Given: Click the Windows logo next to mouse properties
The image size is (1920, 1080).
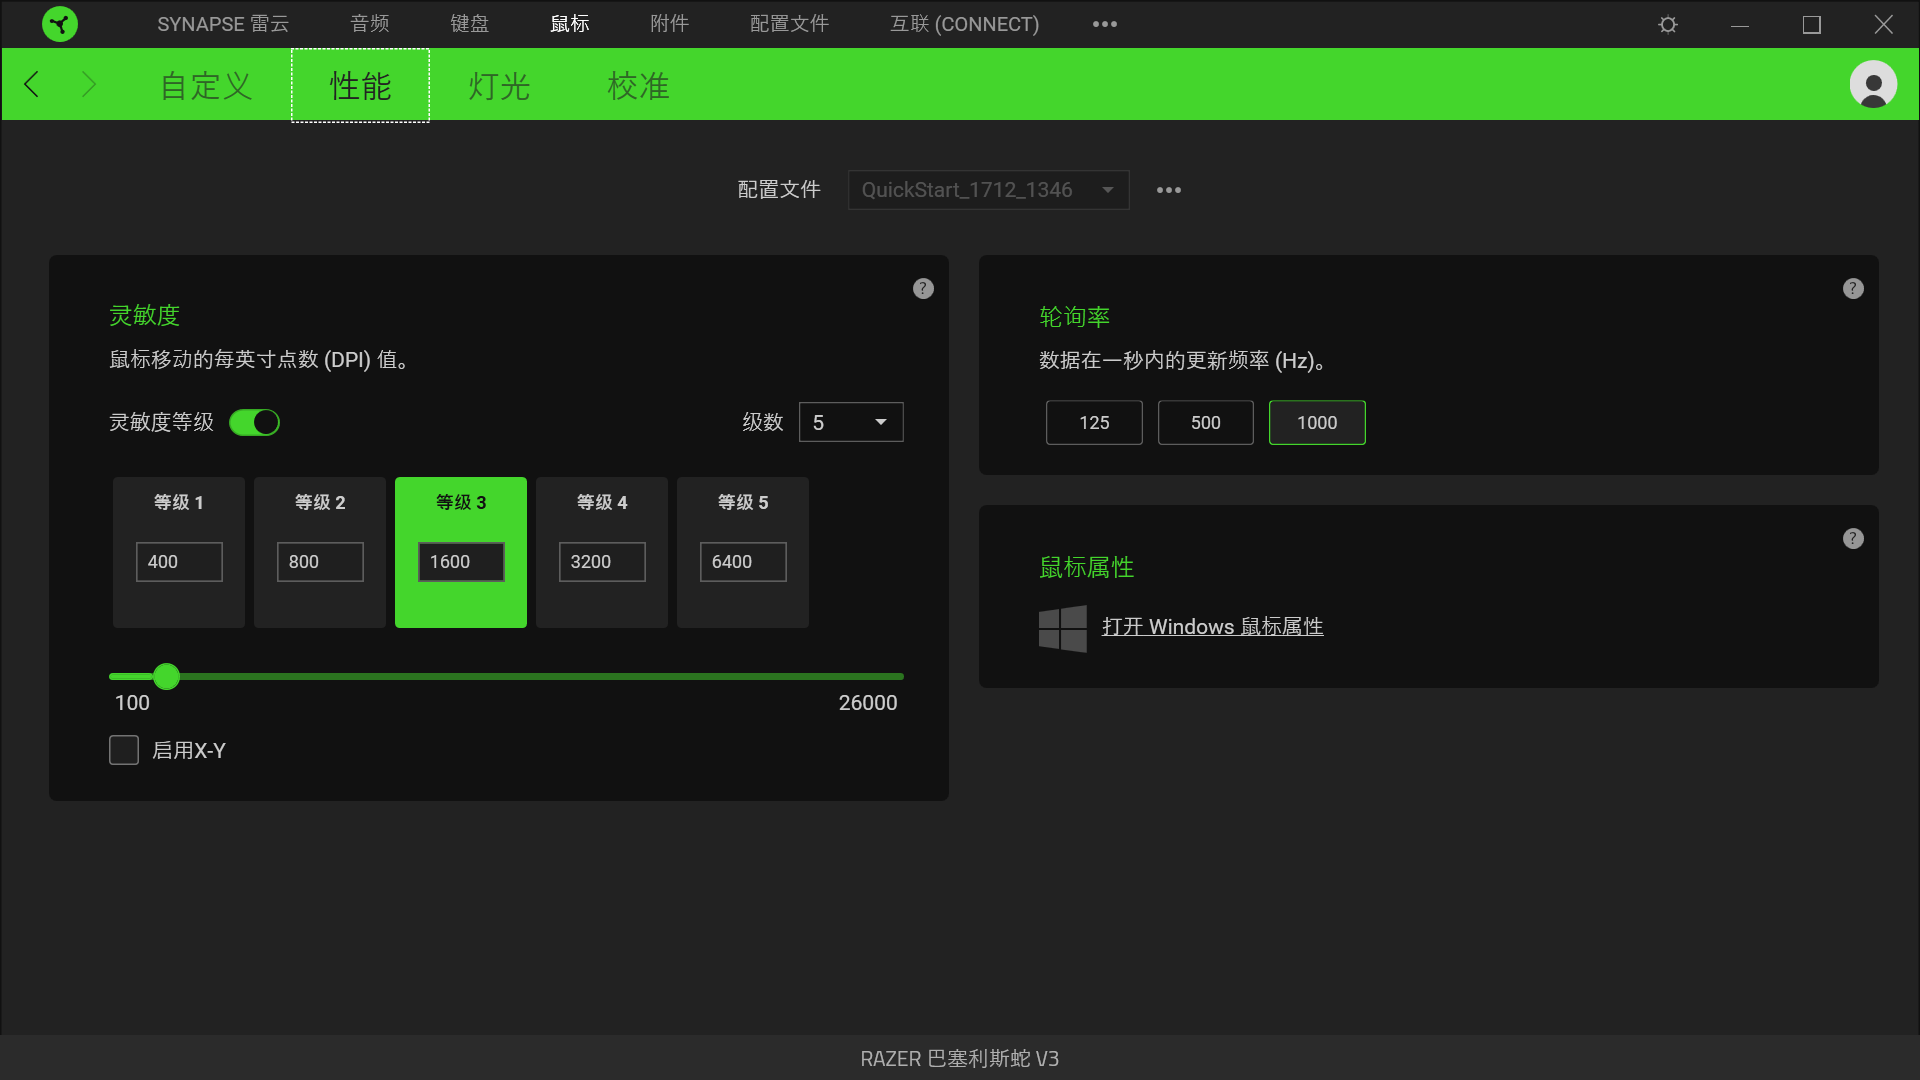Looking at the screenshot, I should 1062,627.
